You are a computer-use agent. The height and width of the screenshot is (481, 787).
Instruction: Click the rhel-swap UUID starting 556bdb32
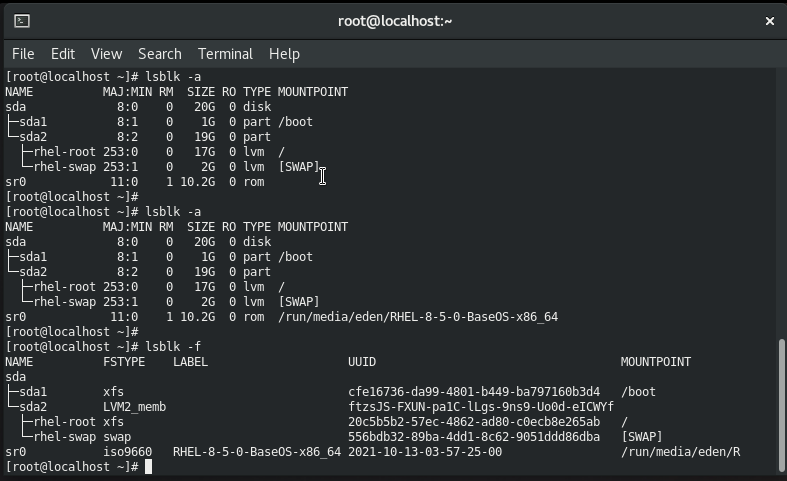474,437
